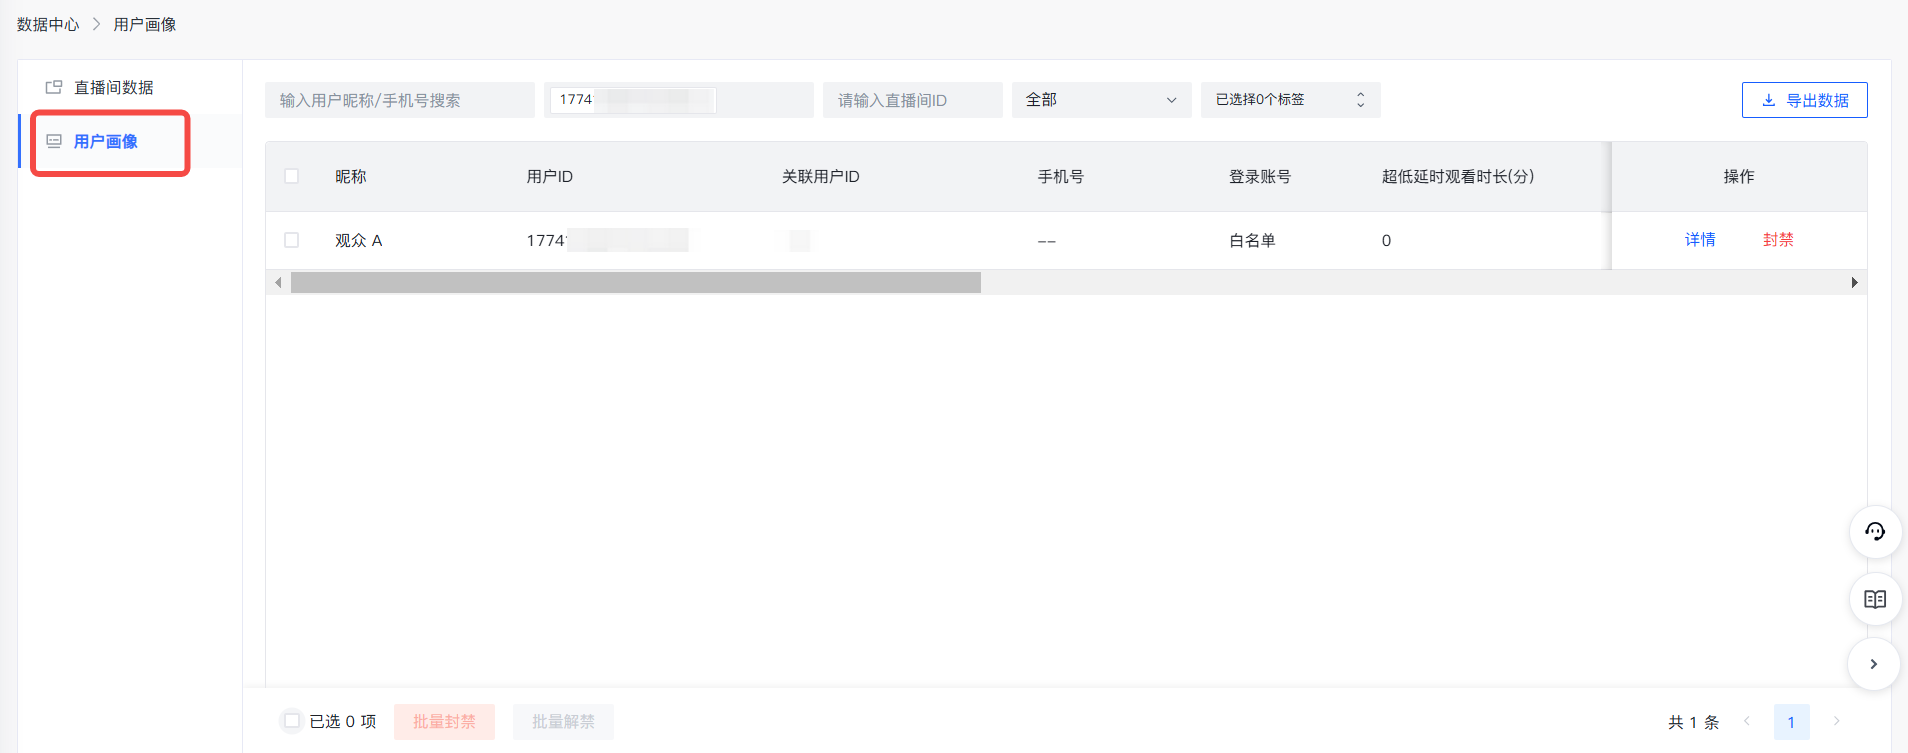Click 封禁 for 观众 A
This screenshot has width=1908, height=753.
[1778, 240]
